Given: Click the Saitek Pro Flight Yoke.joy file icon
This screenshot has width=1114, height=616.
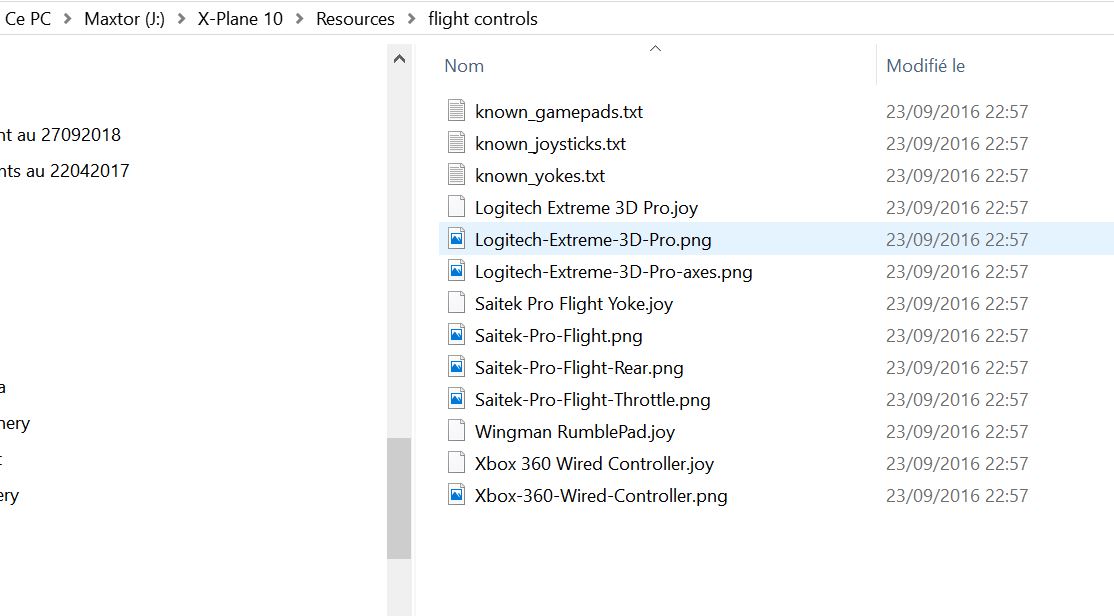Looking at the screenshot, I should 456,303.
